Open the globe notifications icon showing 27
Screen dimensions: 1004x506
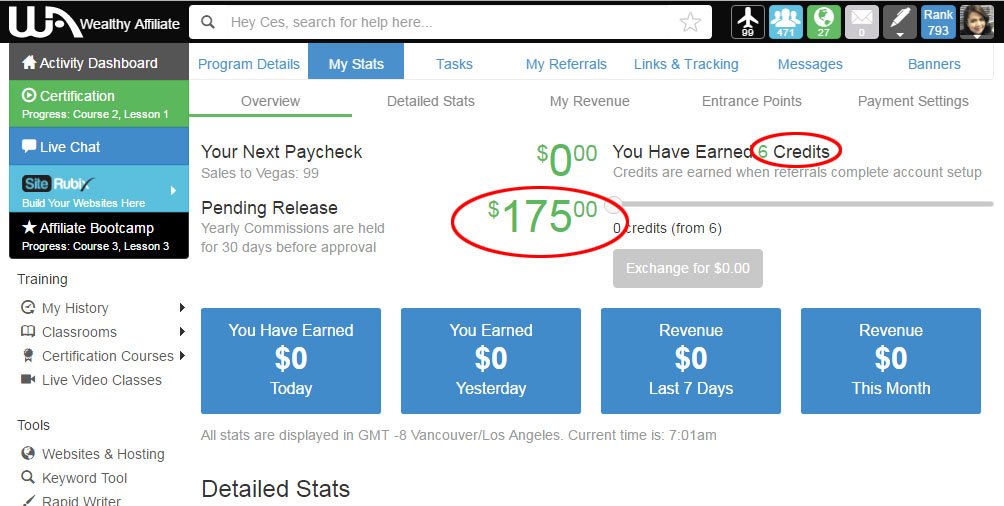[823, 22]
